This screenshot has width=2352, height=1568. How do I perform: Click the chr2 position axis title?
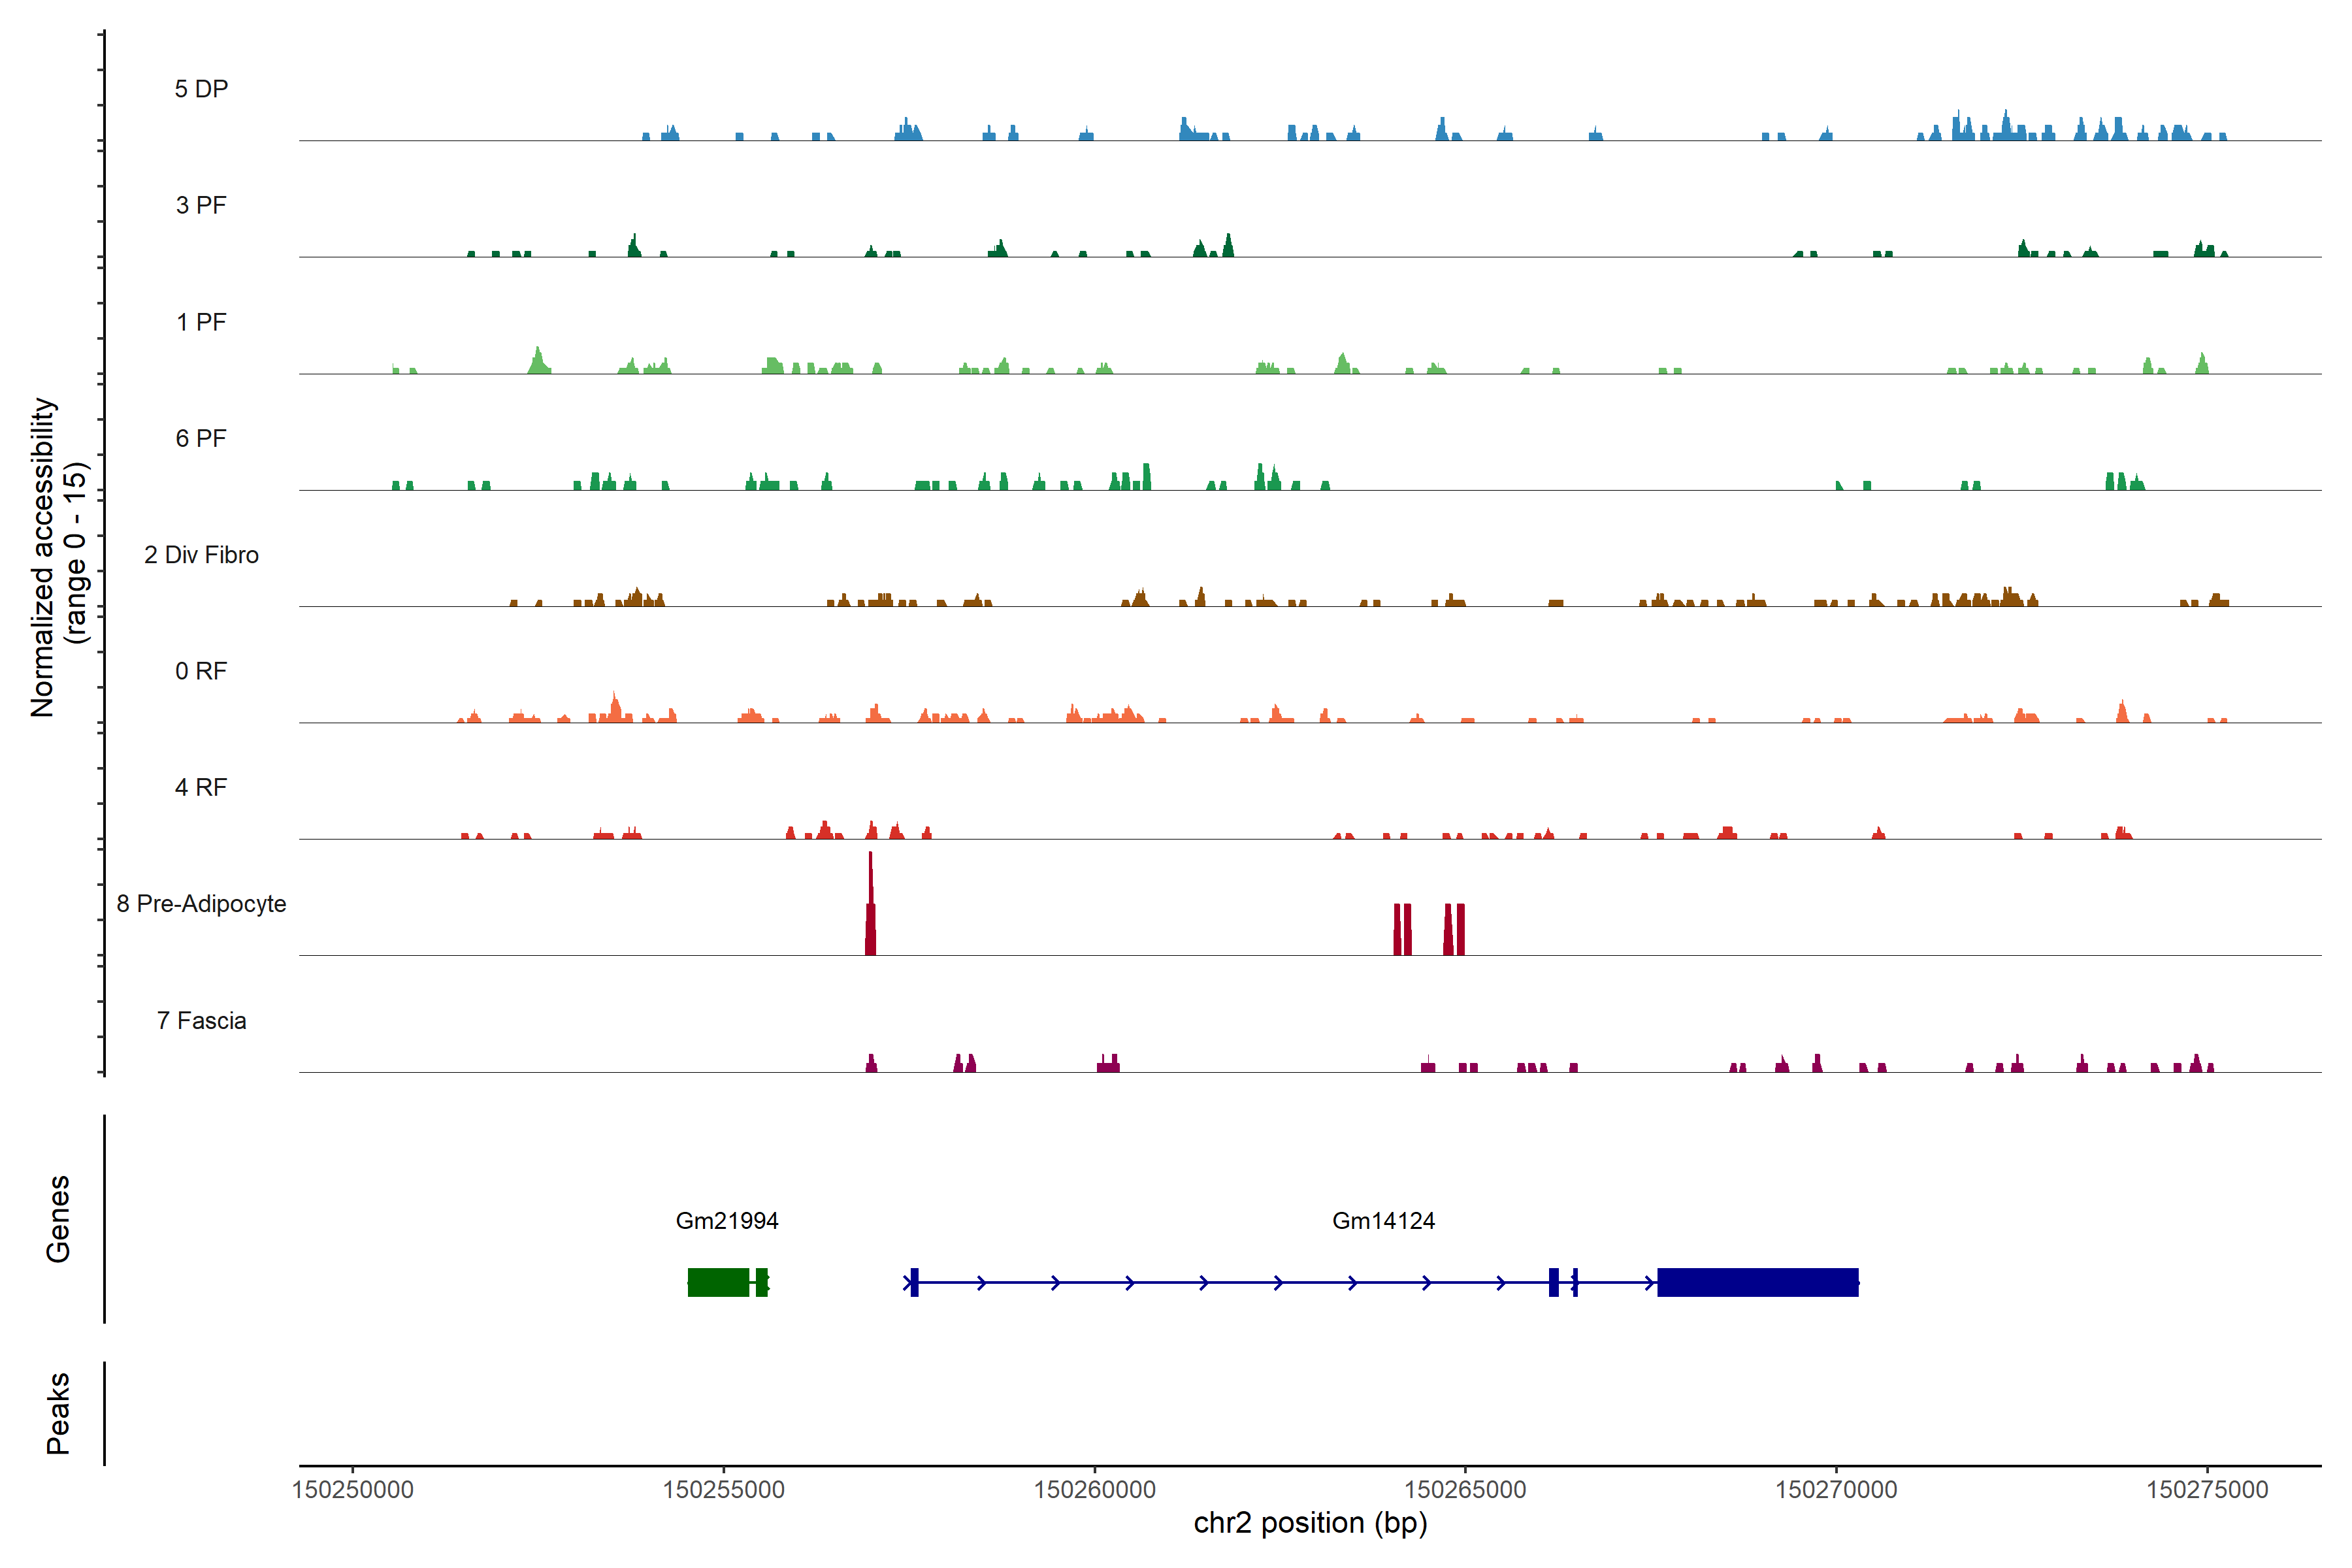click(1310, 1523)
